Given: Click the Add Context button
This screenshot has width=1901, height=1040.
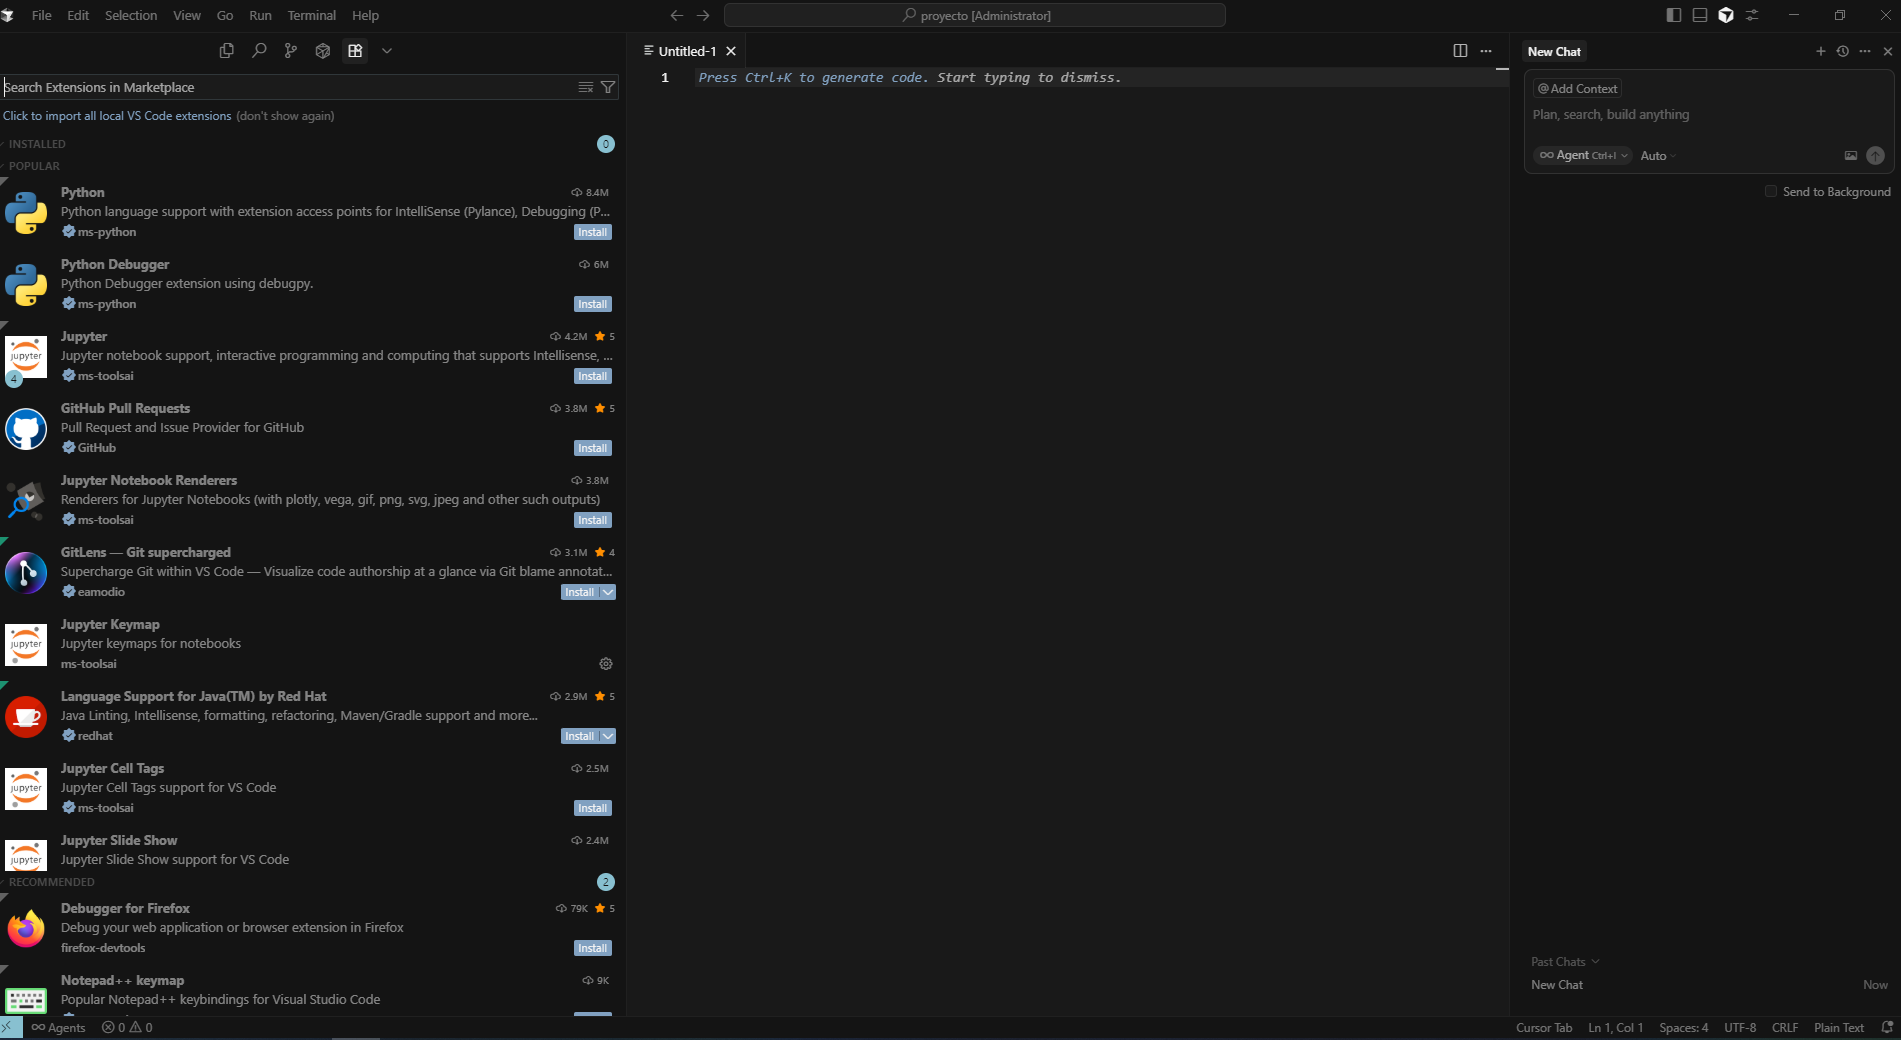Looking at the screenshot, I should click(1577, 89).
